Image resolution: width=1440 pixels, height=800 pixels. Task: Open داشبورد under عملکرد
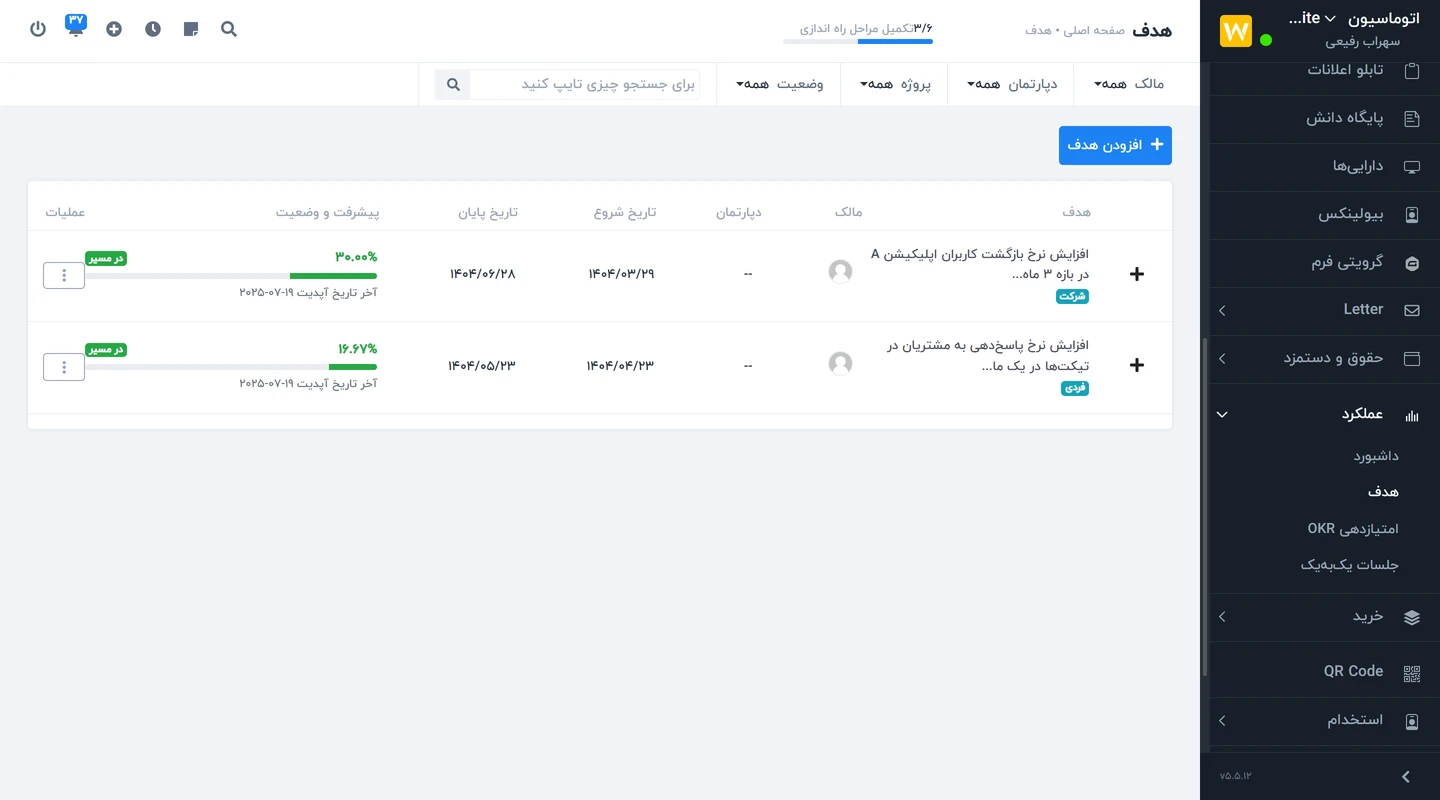click(x=1376, y=456)
